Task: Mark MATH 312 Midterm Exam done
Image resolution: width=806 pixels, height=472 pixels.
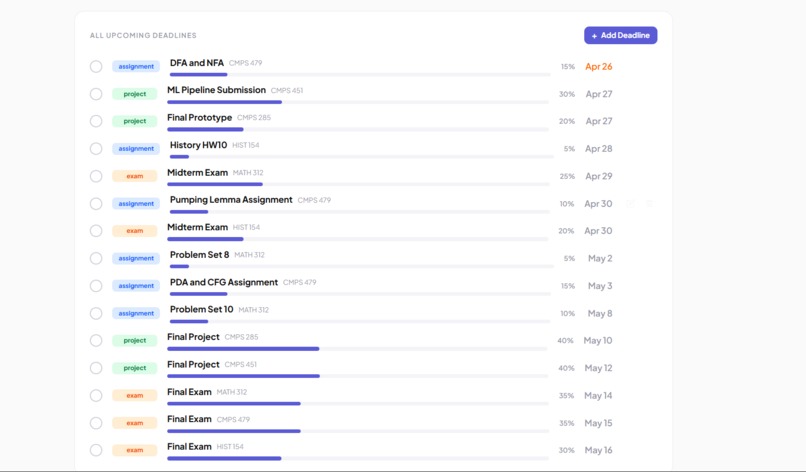Action: click(96, 176)
